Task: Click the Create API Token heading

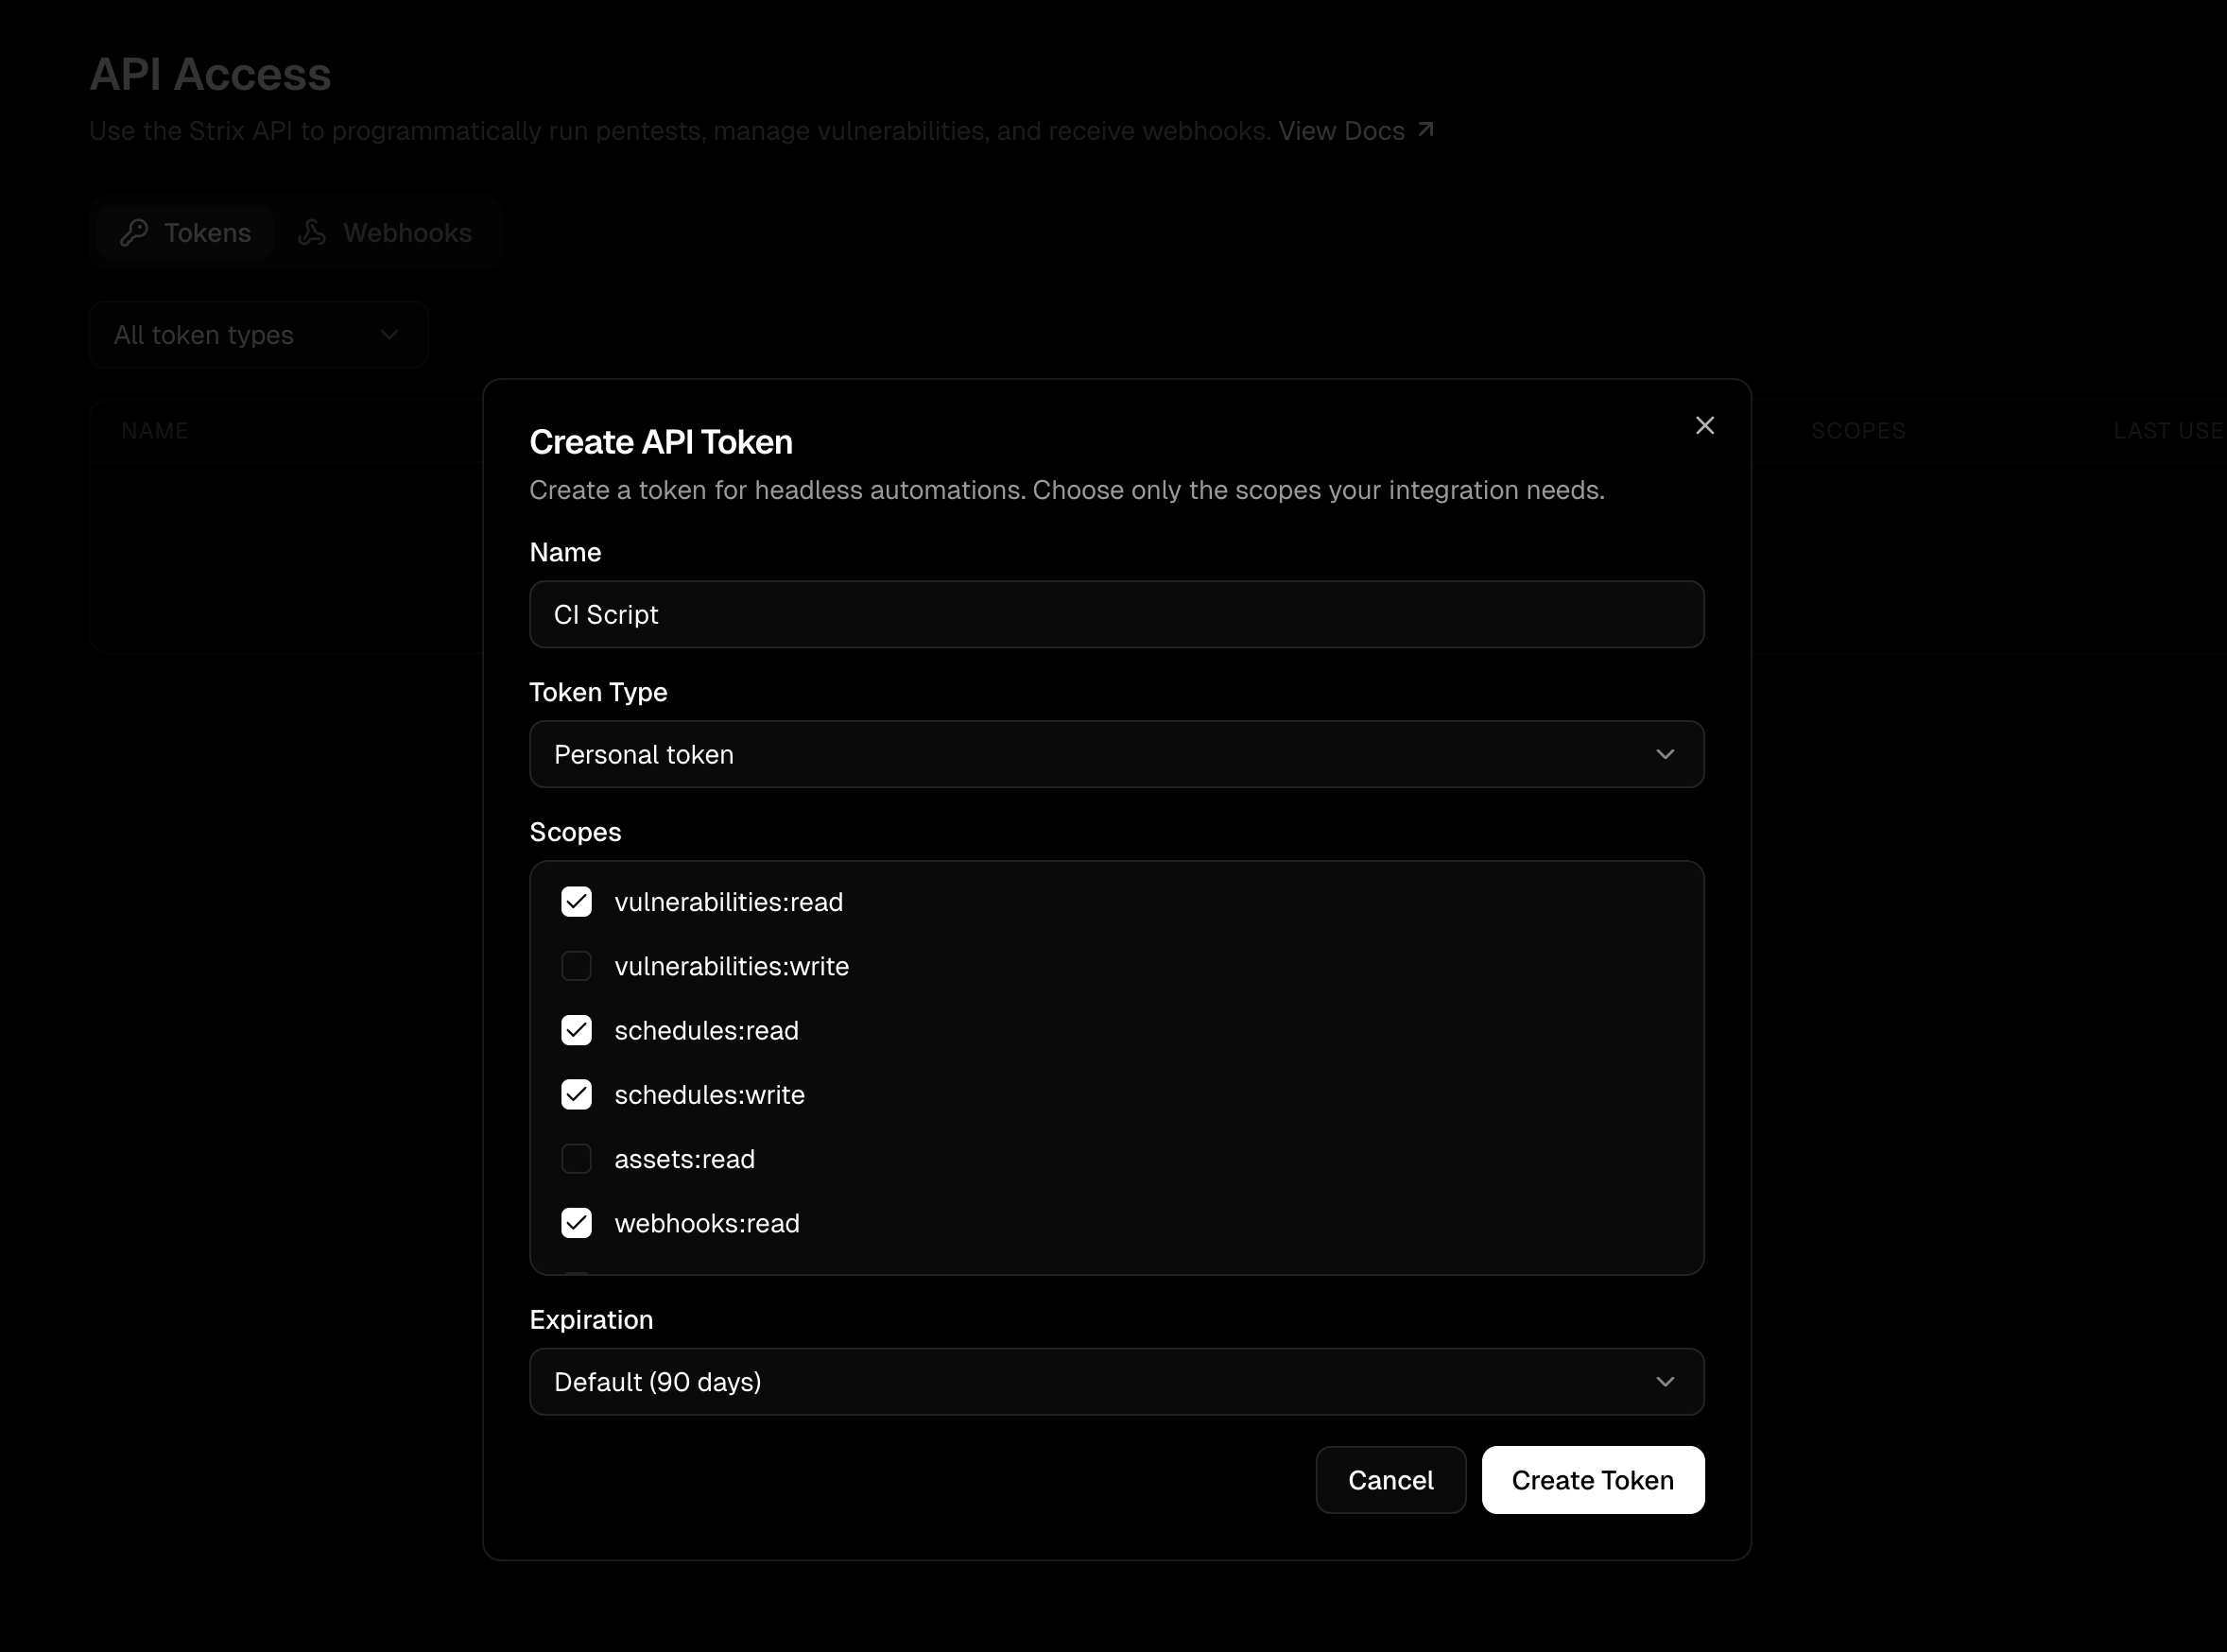Action: click(661, 442)
